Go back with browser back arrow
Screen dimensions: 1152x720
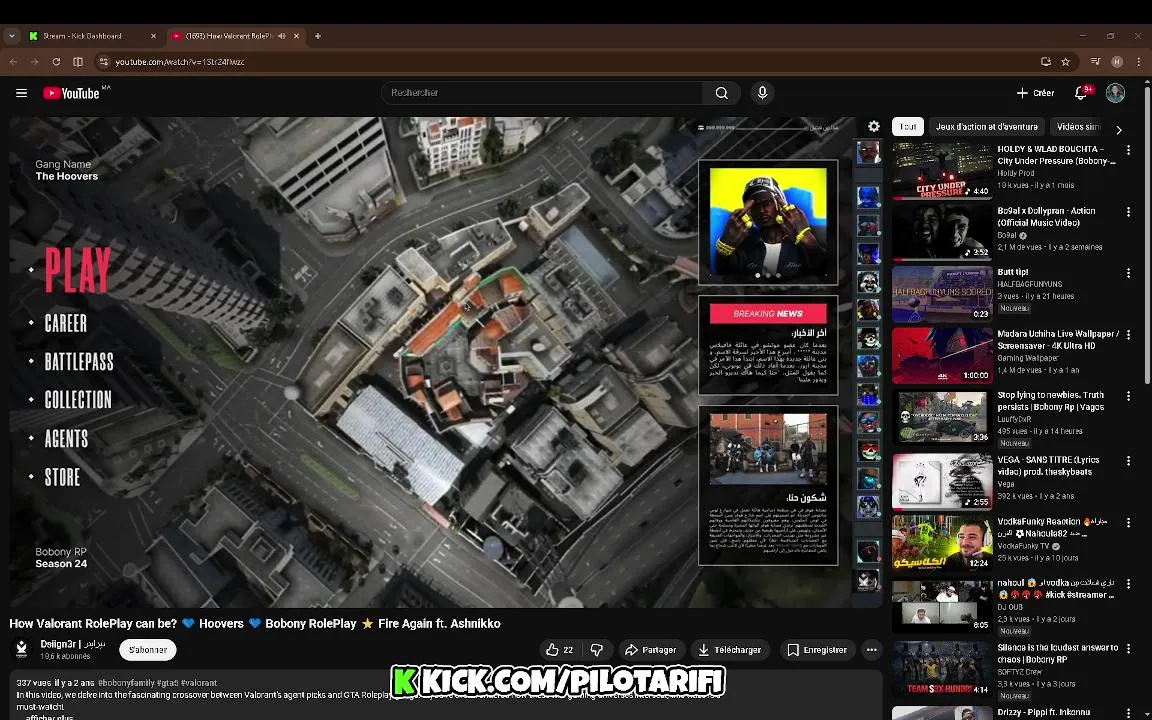(x=13, y=62)
